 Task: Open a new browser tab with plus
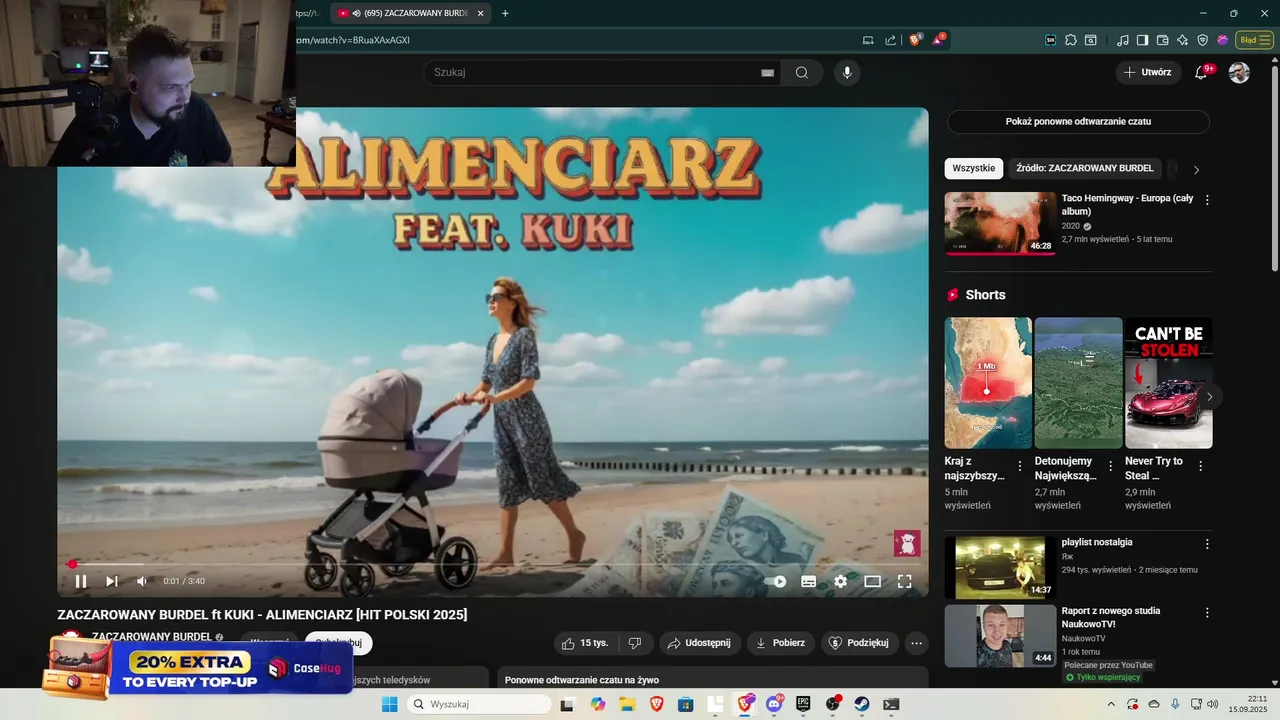click(505, 13)
